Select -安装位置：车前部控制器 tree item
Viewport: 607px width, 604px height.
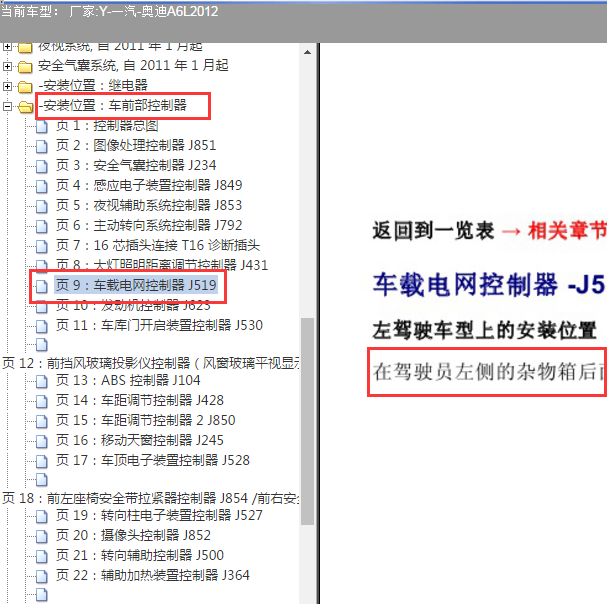[112, 105]
